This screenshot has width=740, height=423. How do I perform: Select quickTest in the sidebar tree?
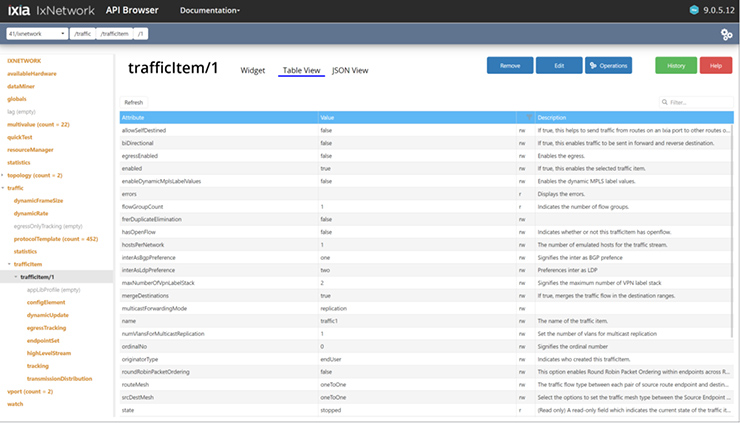(x=20, y=137)
